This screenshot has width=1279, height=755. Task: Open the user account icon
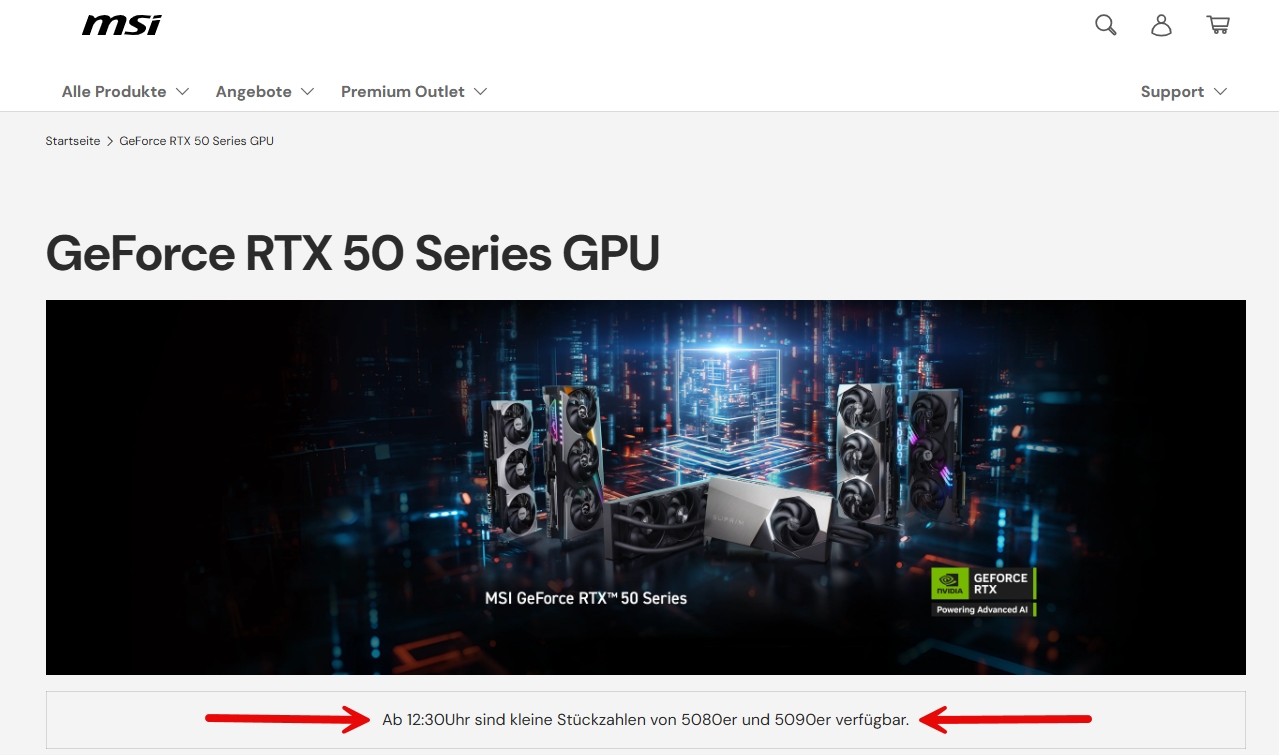[1161, 25]
